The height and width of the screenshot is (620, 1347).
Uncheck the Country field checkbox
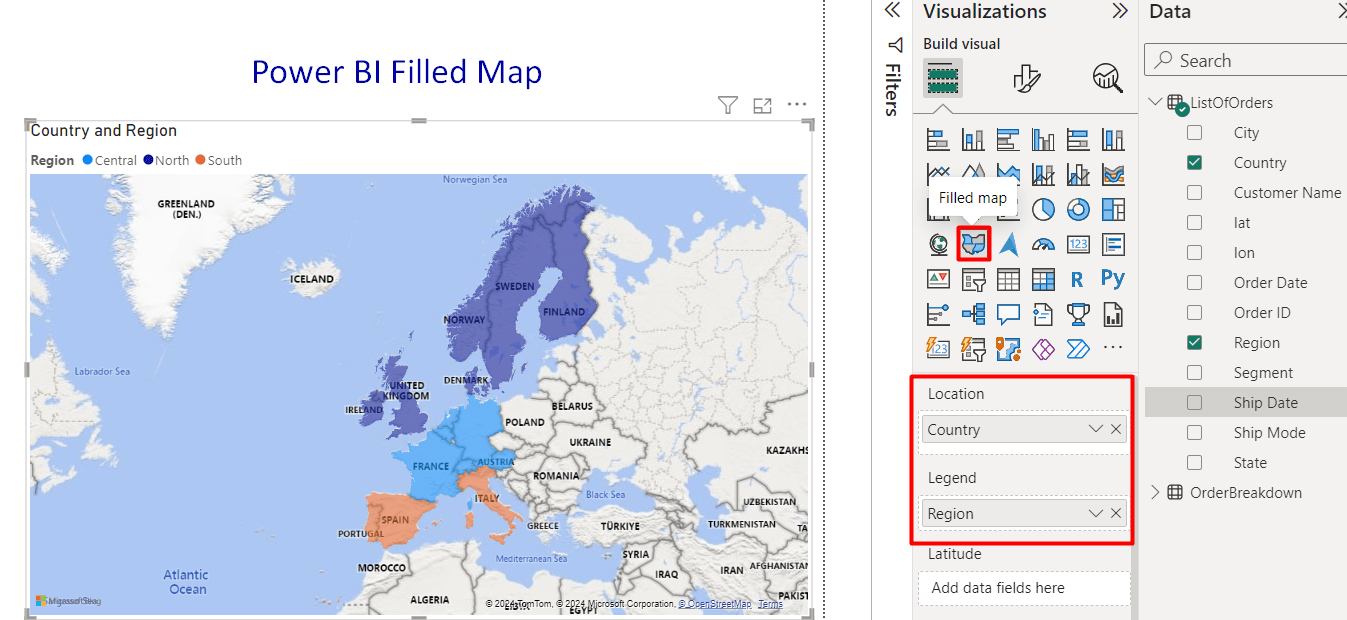click(x=1194, y=162)
